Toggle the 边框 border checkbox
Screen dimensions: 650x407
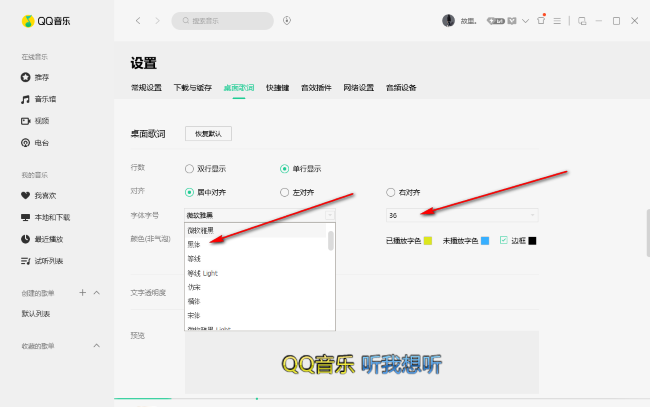(x=504, y=240)
